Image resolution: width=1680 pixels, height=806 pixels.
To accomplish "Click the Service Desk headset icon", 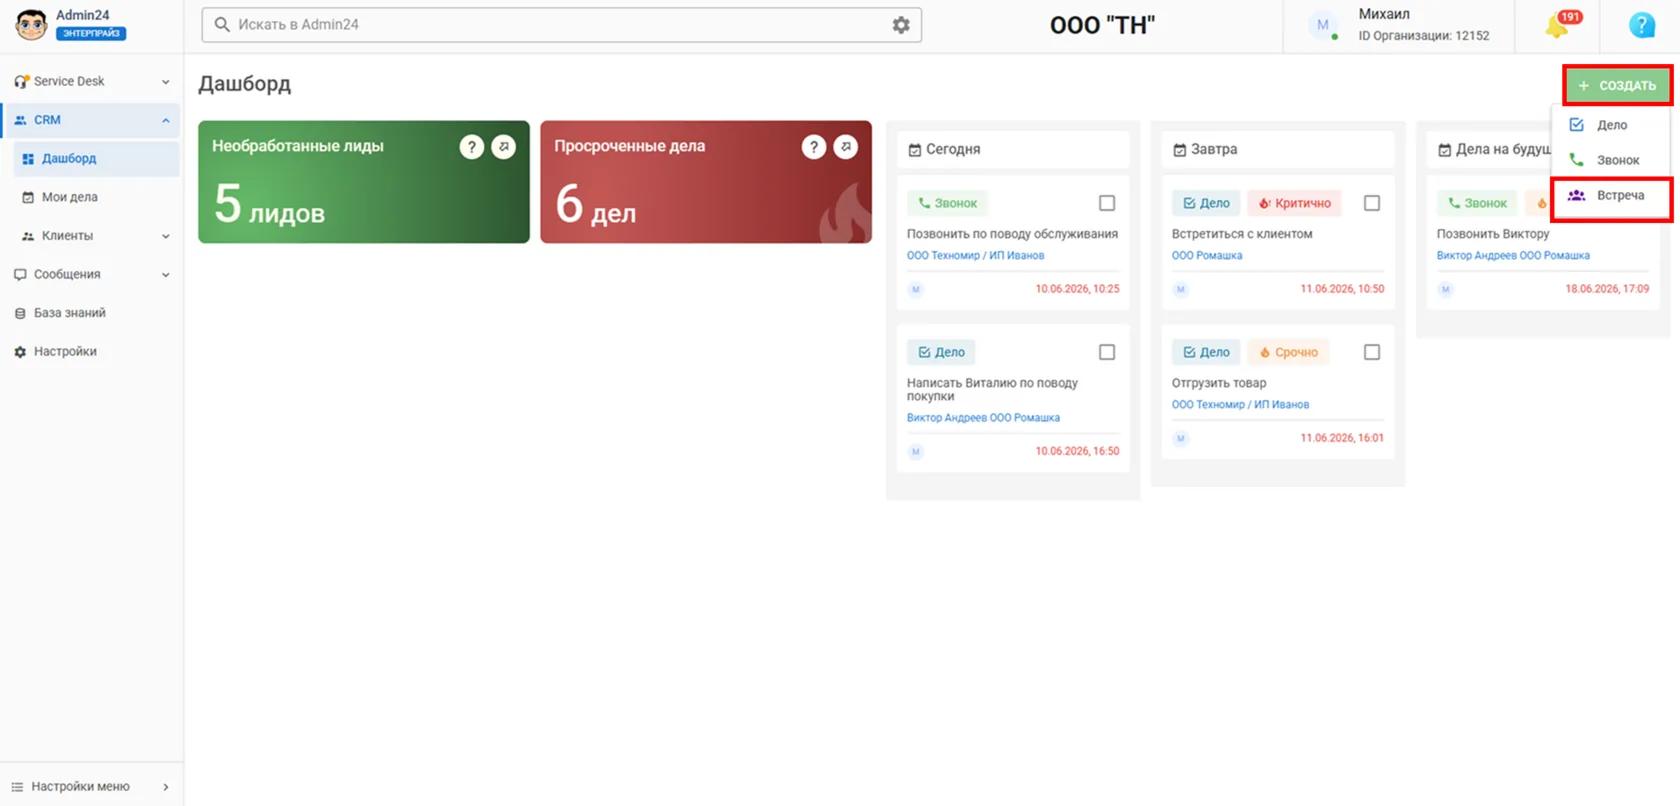I will coord(21,81).
